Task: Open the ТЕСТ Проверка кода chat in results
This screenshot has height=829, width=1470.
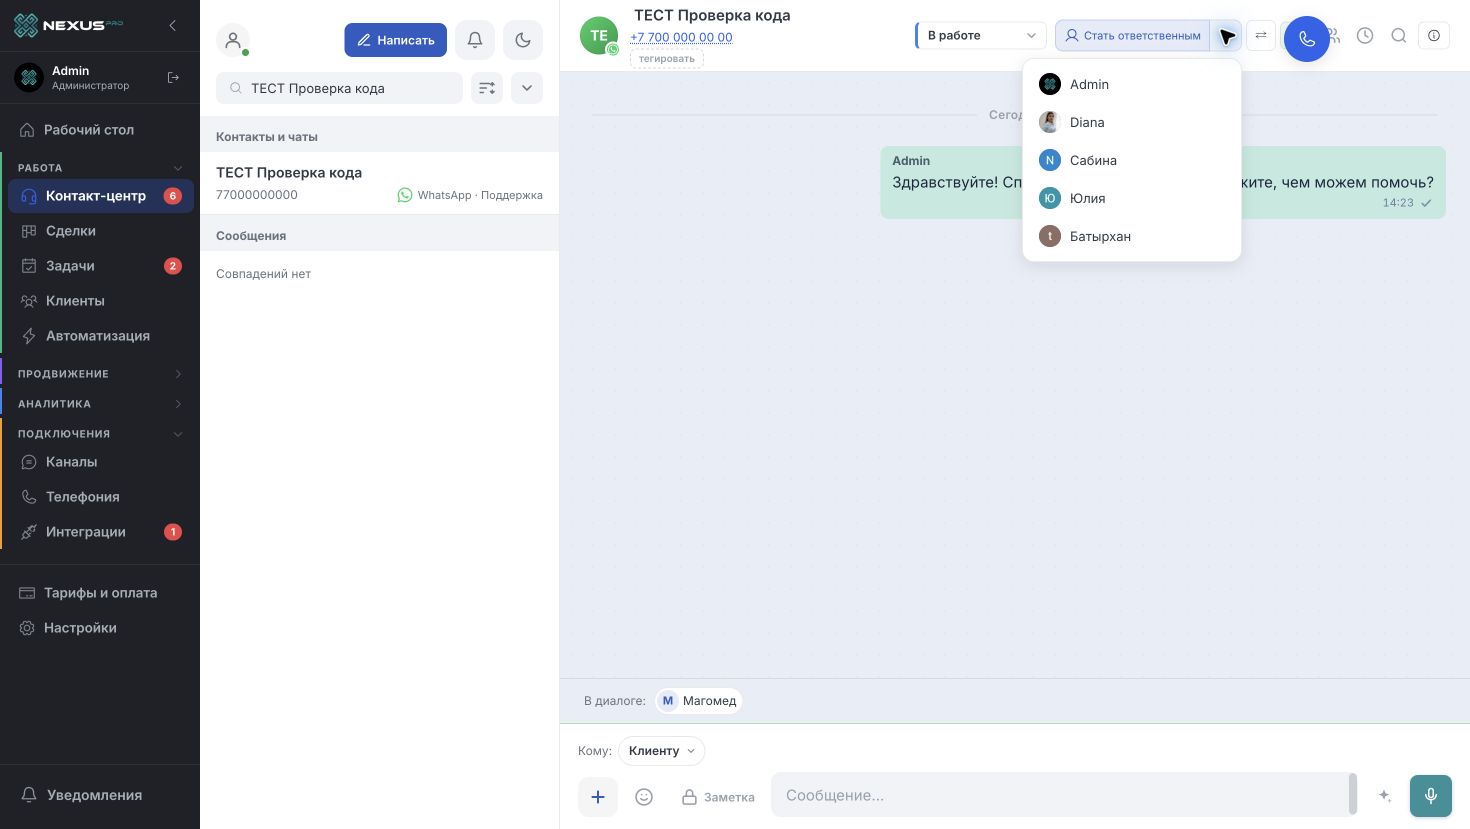Action: click(x=379, y=183)
